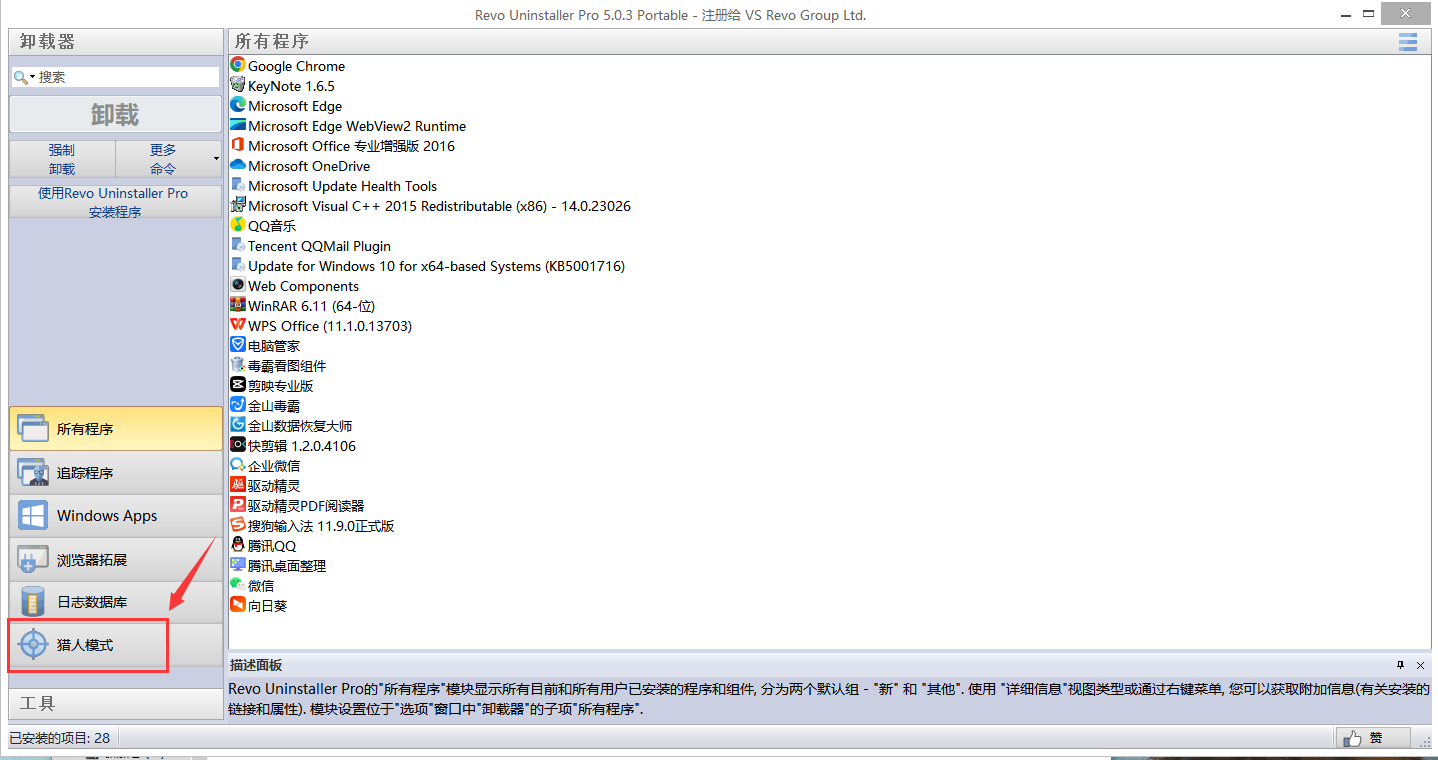Click the thumbs-up 赞 icon in status bar
The width and height of the screenshot is (1438, 760).
coord(1353,738)
